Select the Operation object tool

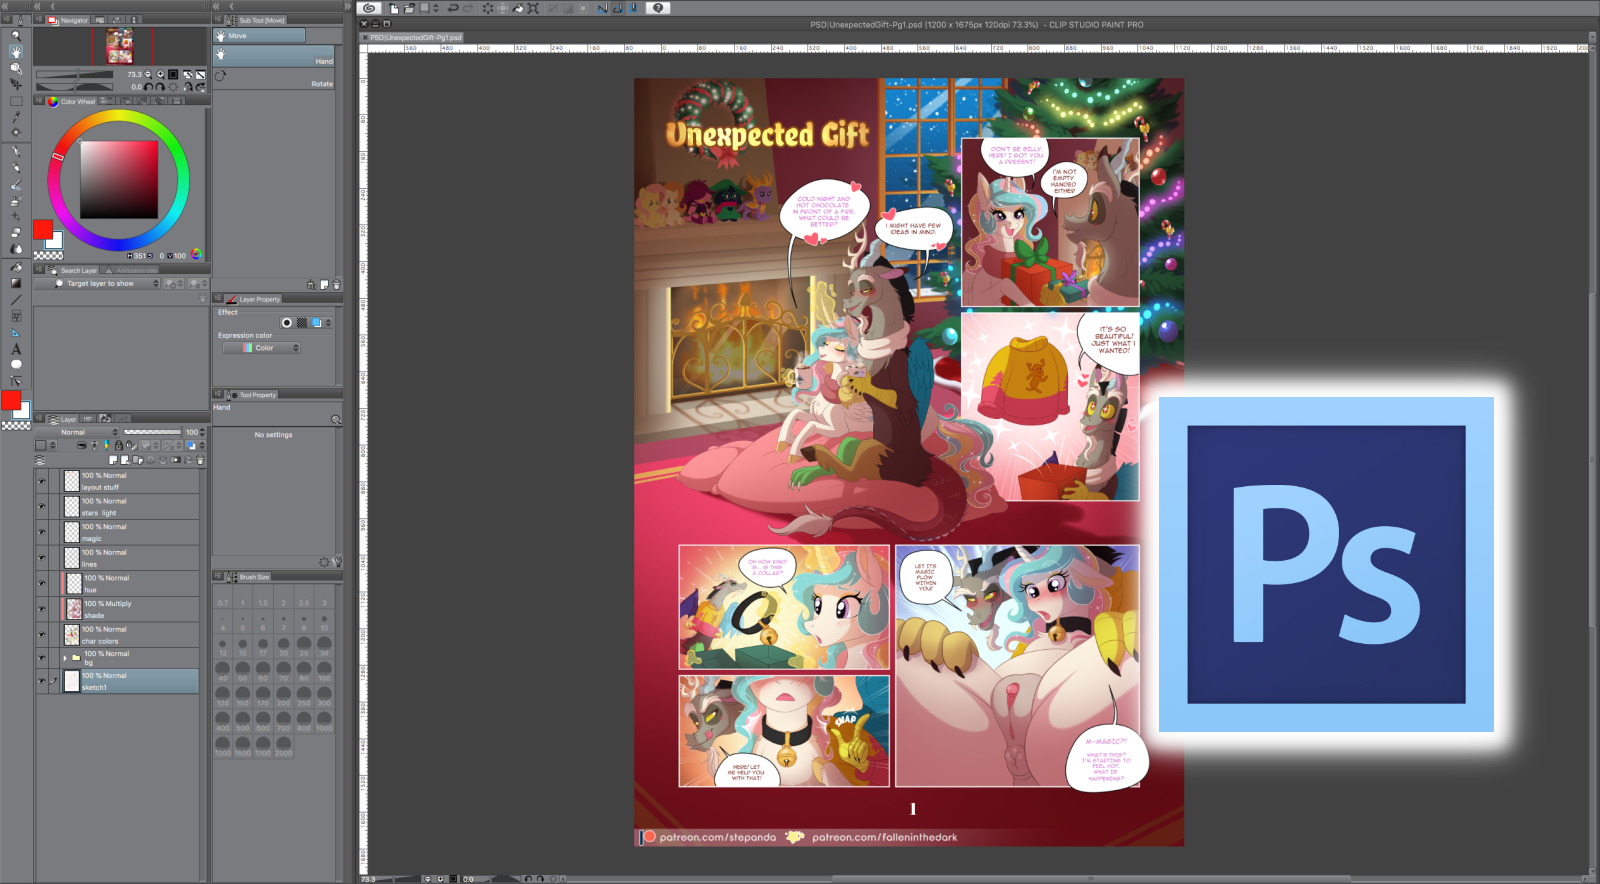16,68
